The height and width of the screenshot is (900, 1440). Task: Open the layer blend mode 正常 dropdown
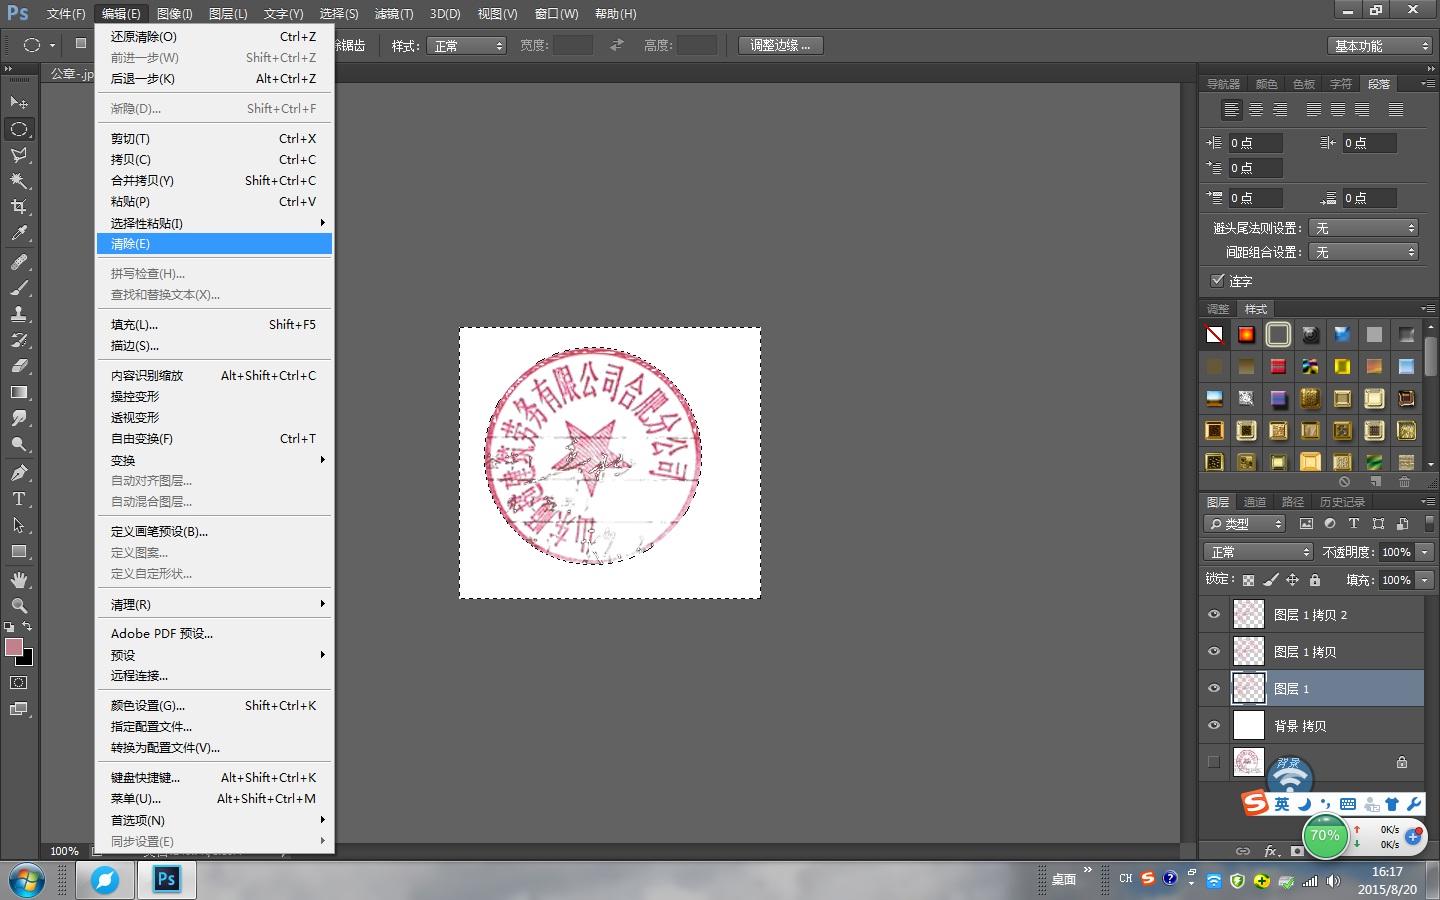(x=1258, y=552)
